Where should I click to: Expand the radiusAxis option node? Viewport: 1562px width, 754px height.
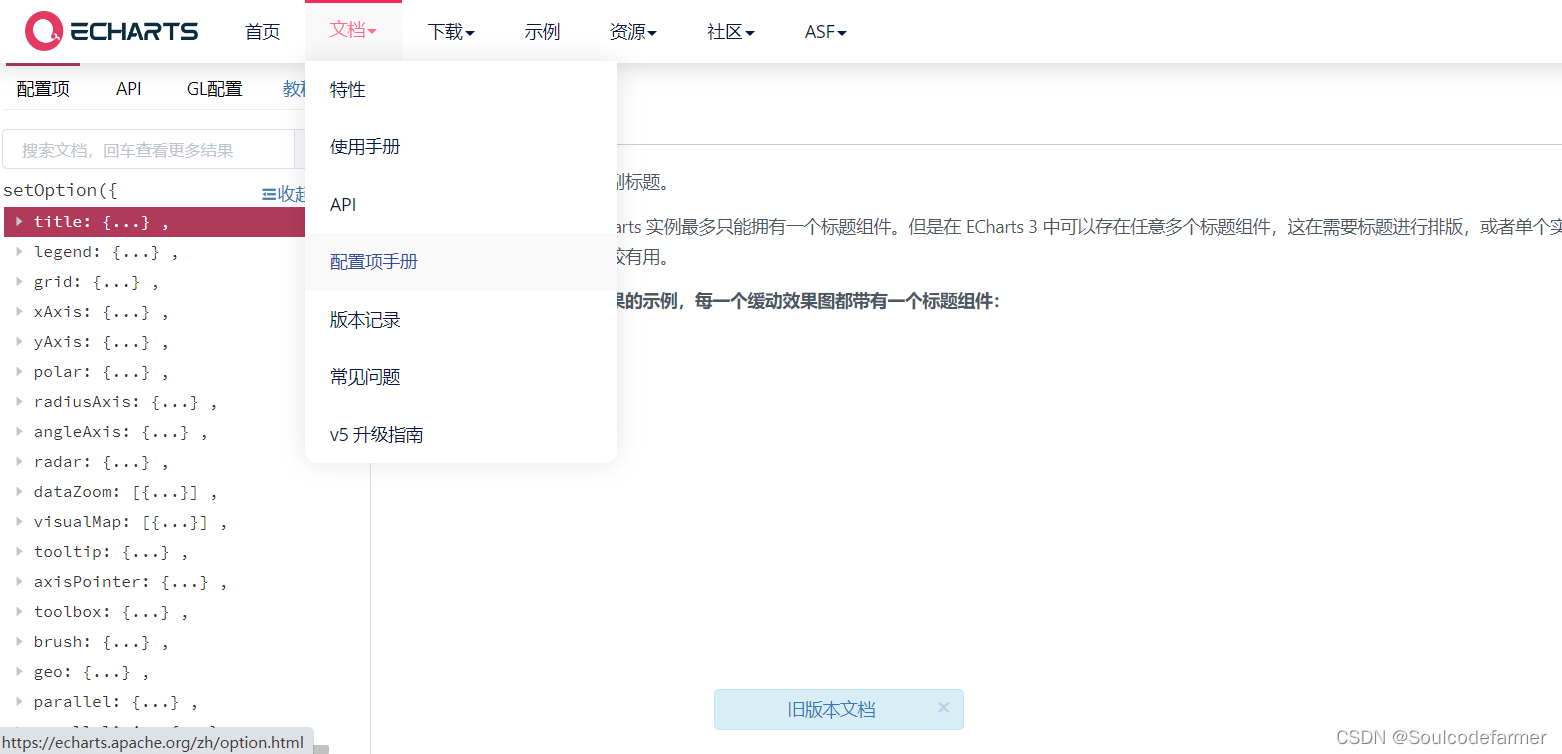19,401
